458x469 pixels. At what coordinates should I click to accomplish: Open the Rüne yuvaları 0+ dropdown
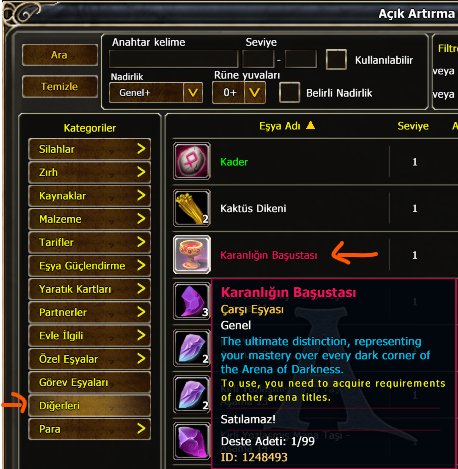tap(239, 92)
